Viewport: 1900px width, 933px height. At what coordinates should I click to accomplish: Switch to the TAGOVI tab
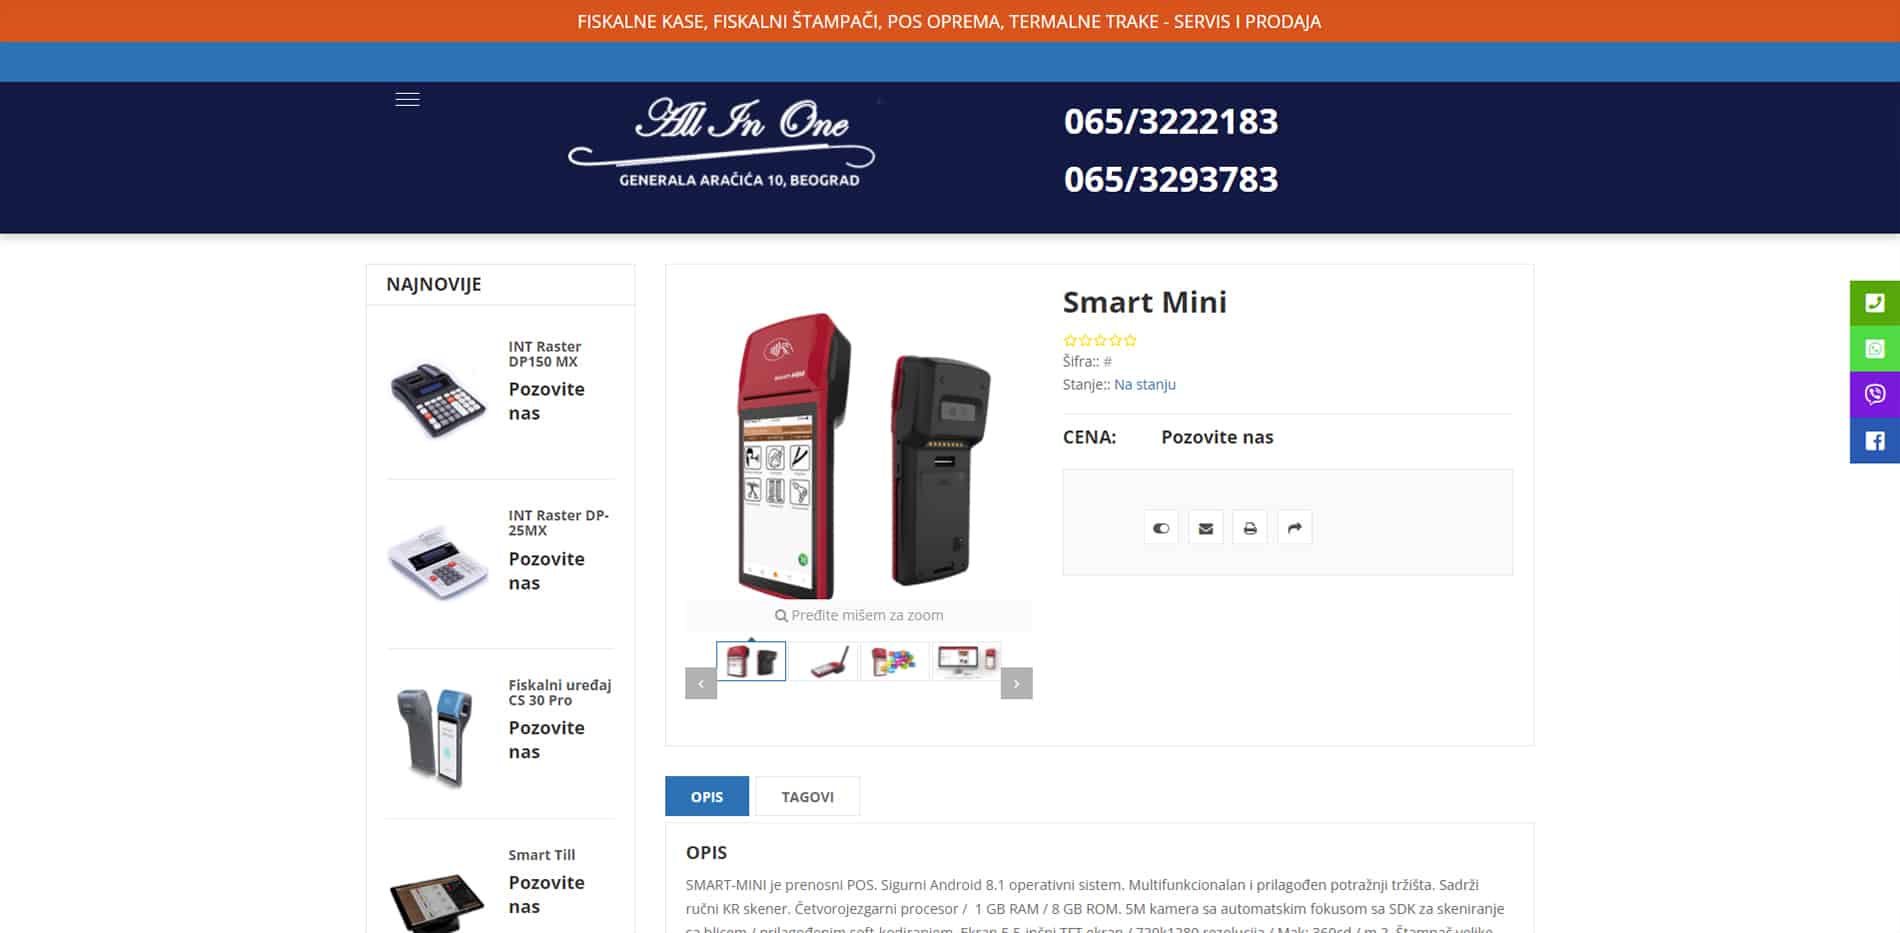click(x=807, y=796)
